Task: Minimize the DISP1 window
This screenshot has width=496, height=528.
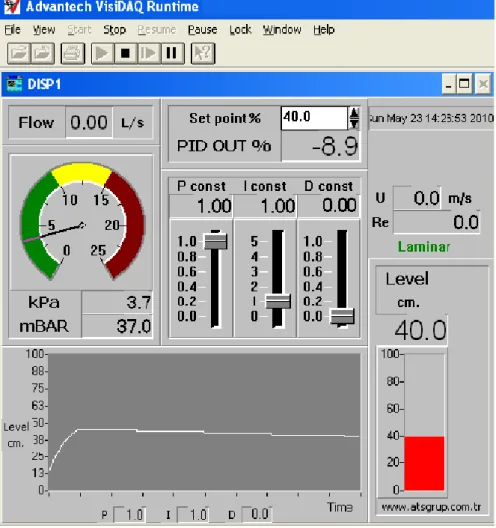Action: tap(449, 84)
